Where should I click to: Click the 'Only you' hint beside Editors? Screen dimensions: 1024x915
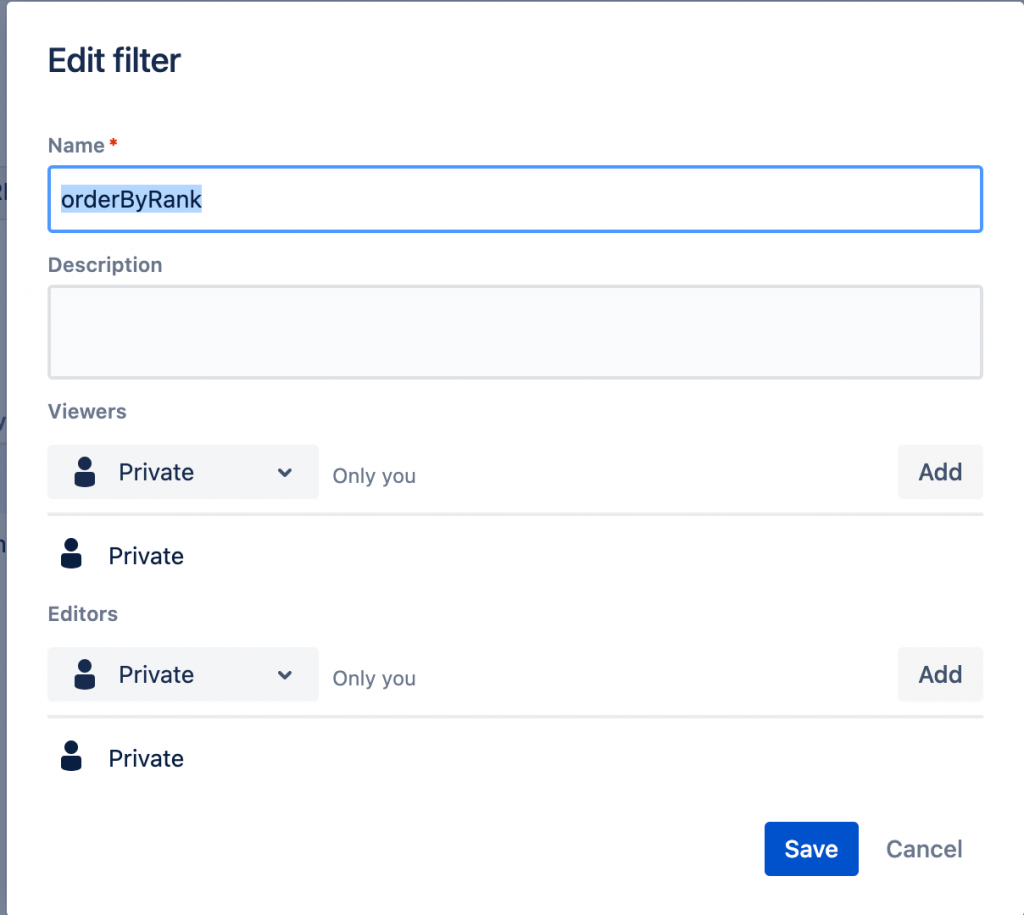(374, 679)
